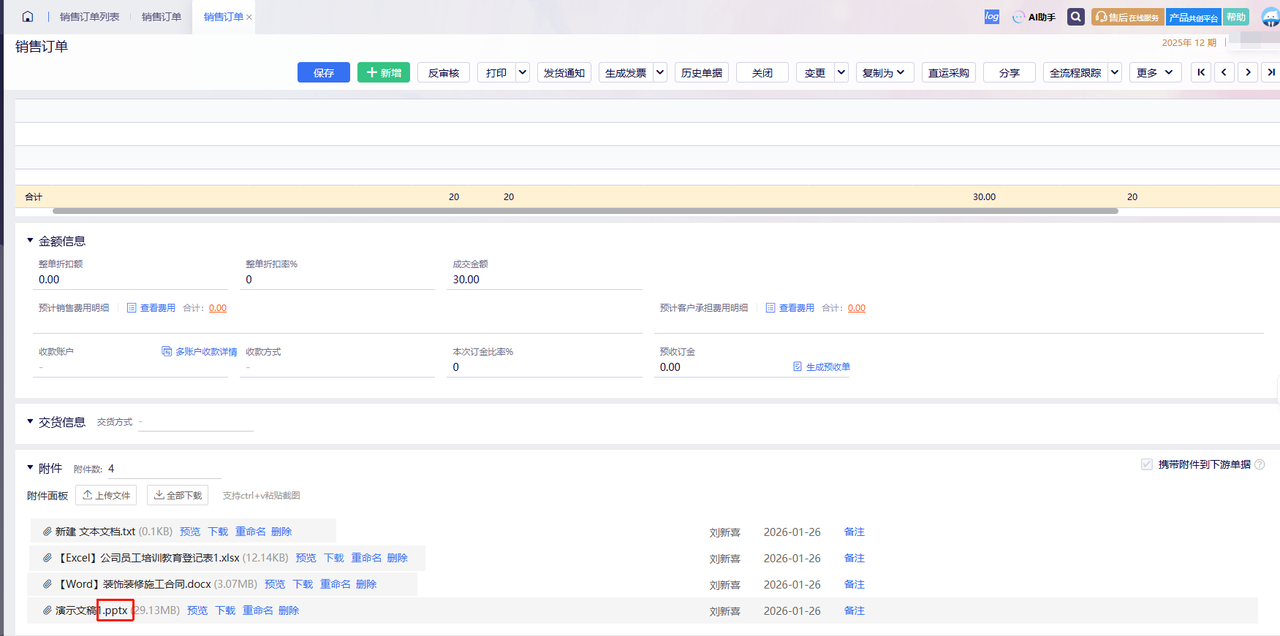Open 售后在线服务 support
The image size is (1280, 636).
pos(1128,17)
